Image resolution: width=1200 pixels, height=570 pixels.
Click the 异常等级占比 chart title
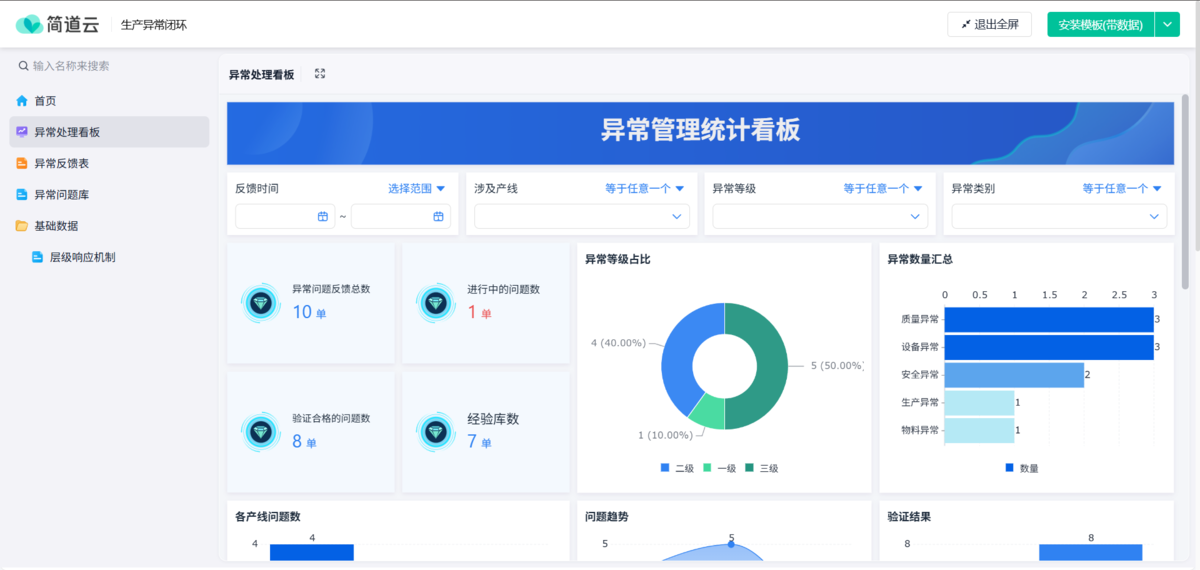pos(618,259)
